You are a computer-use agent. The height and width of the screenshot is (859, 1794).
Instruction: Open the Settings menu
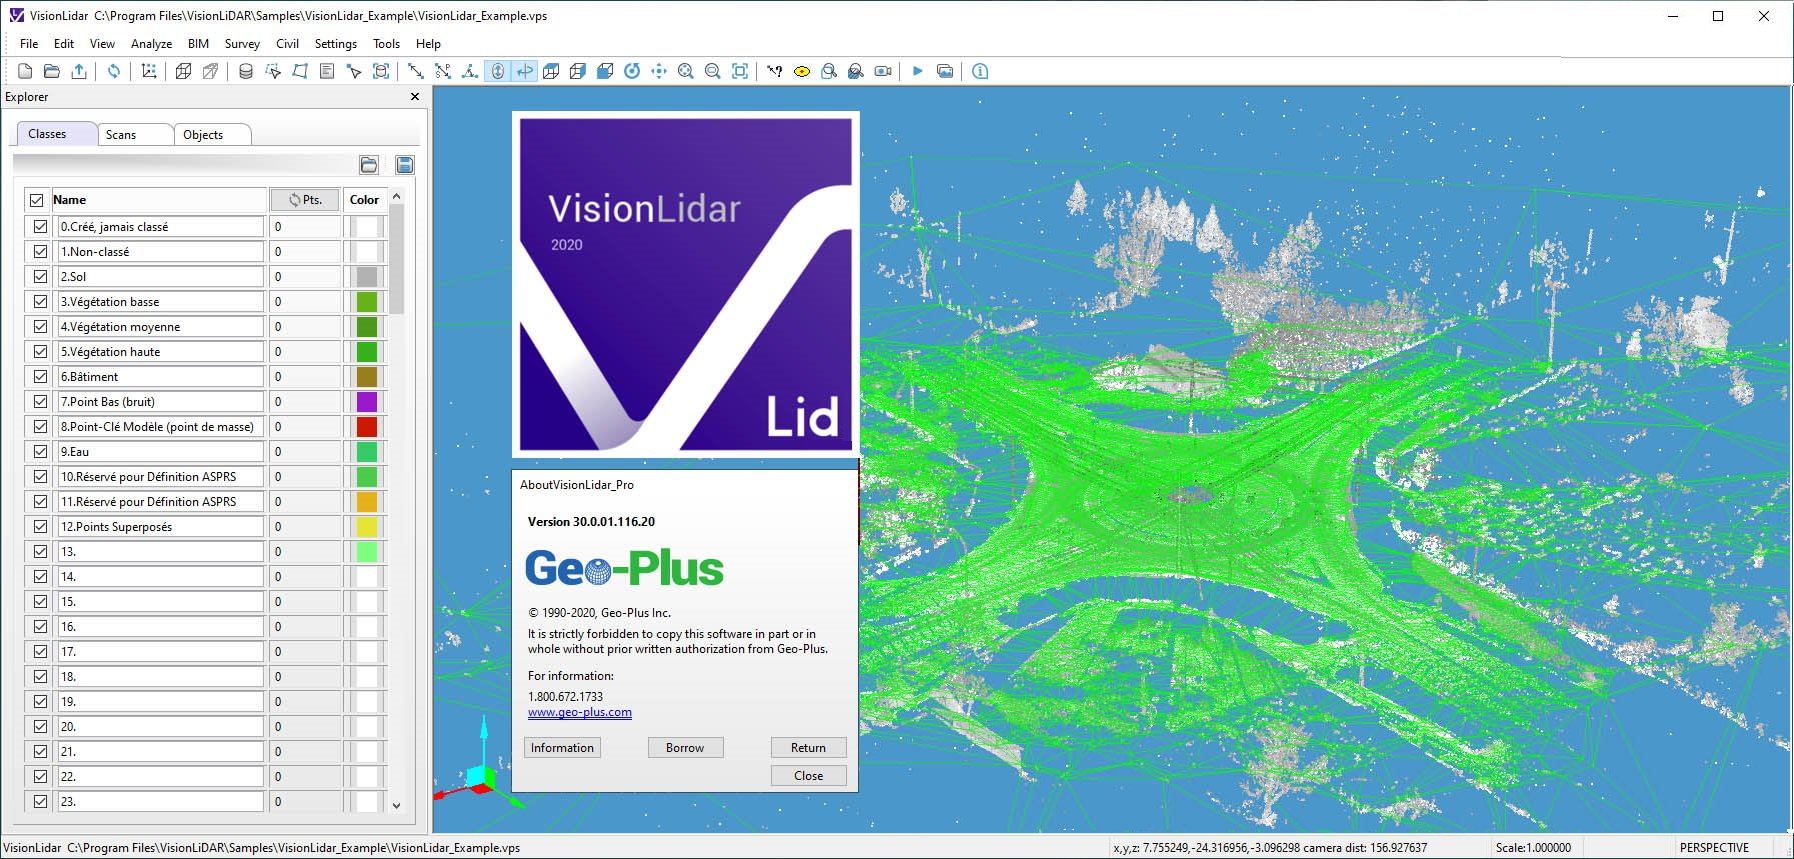click(336, 44)
